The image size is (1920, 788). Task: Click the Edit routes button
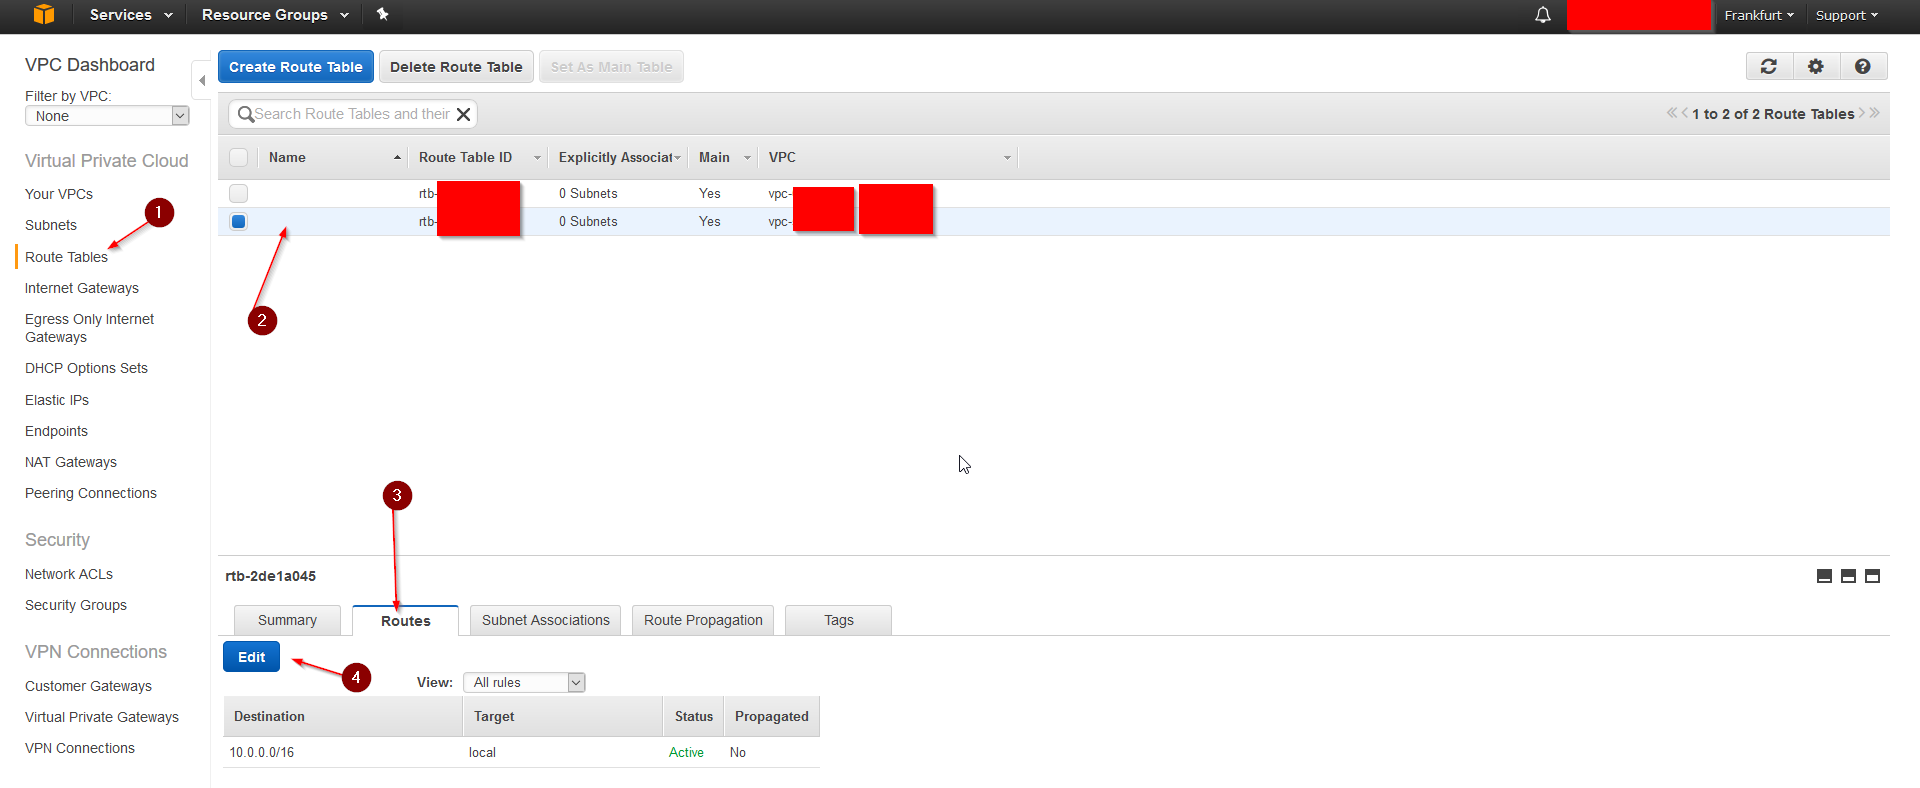click(x=251, y=657)
